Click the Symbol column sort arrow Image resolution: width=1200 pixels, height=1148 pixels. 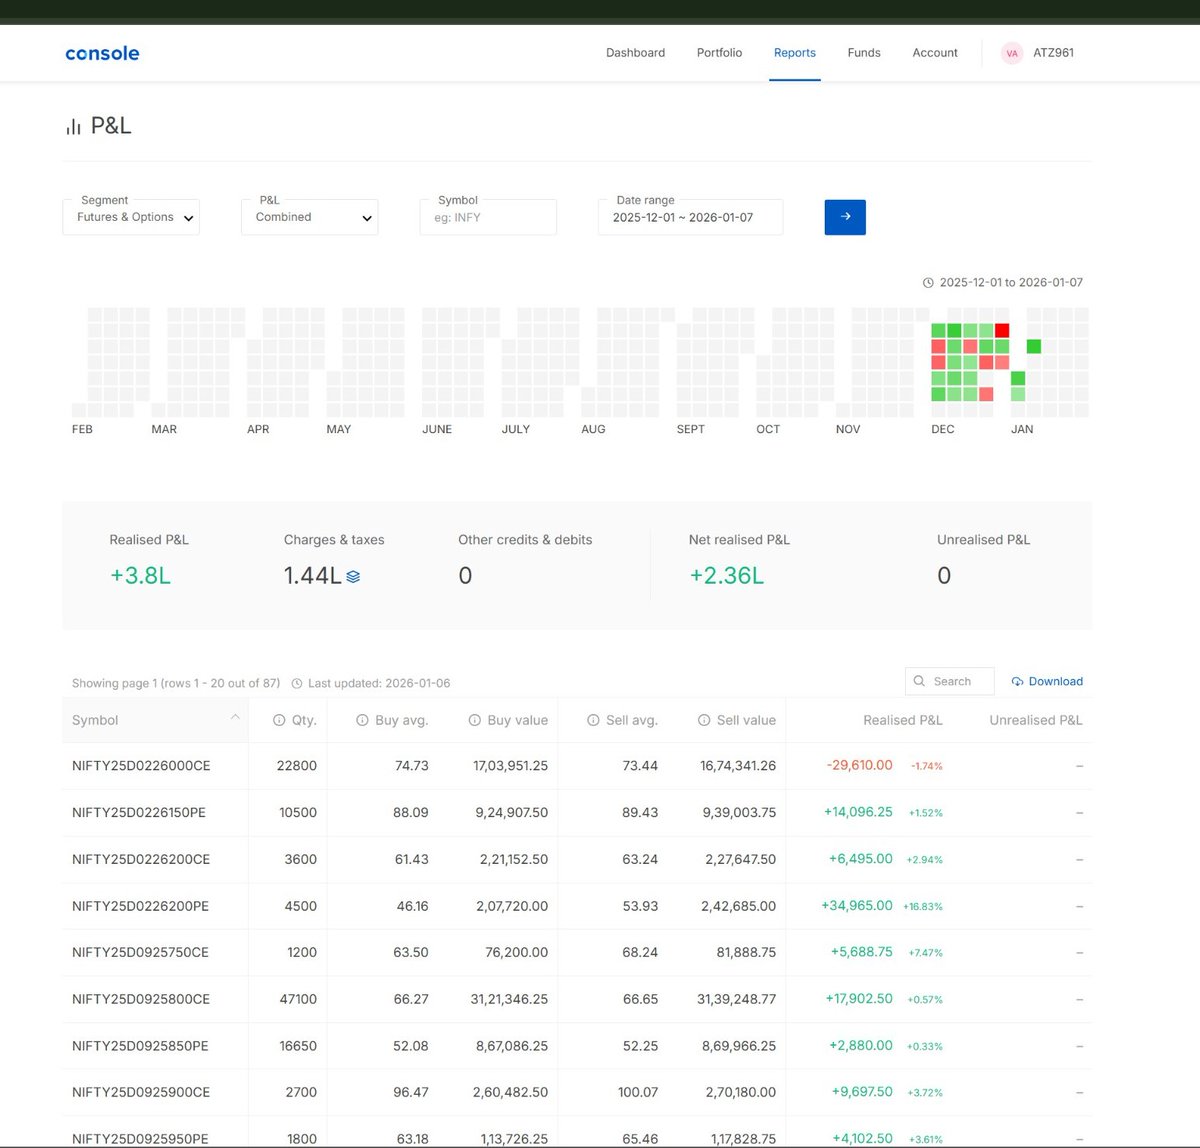pos(235,717)
